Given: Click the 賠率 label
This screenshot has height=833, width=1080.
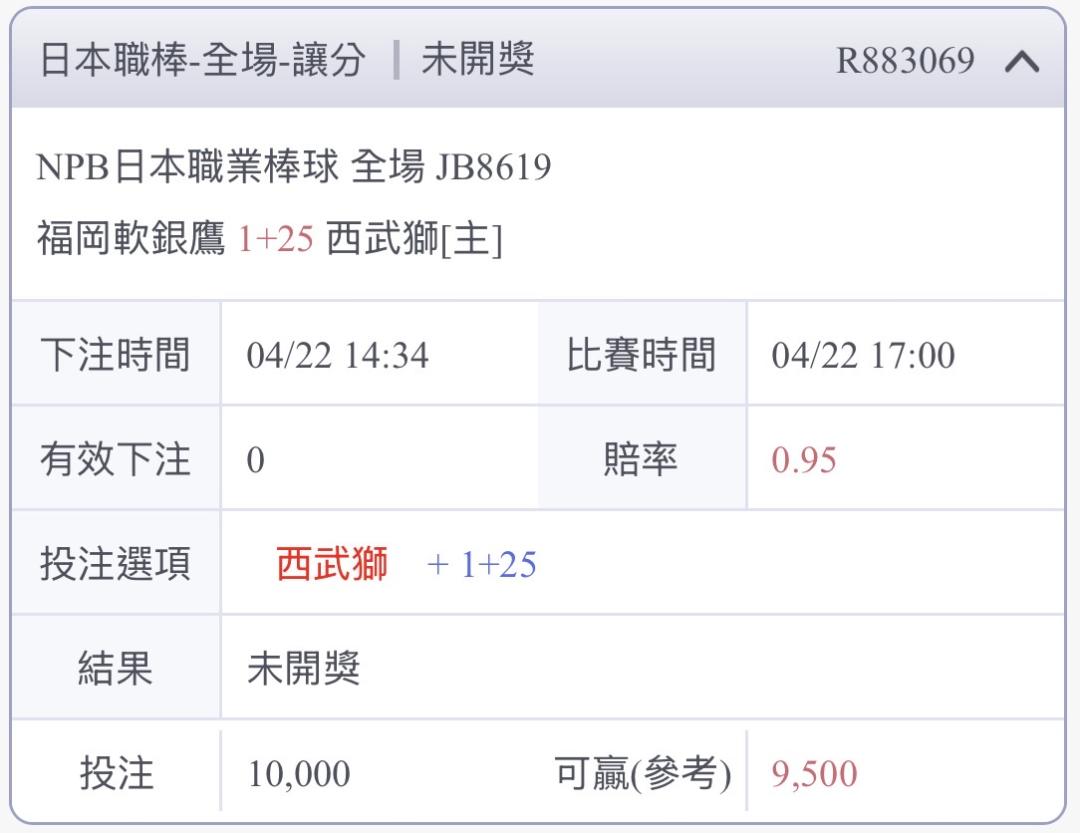Looking at the screenshot, I should pyautogui.click(x=641, y=460).
